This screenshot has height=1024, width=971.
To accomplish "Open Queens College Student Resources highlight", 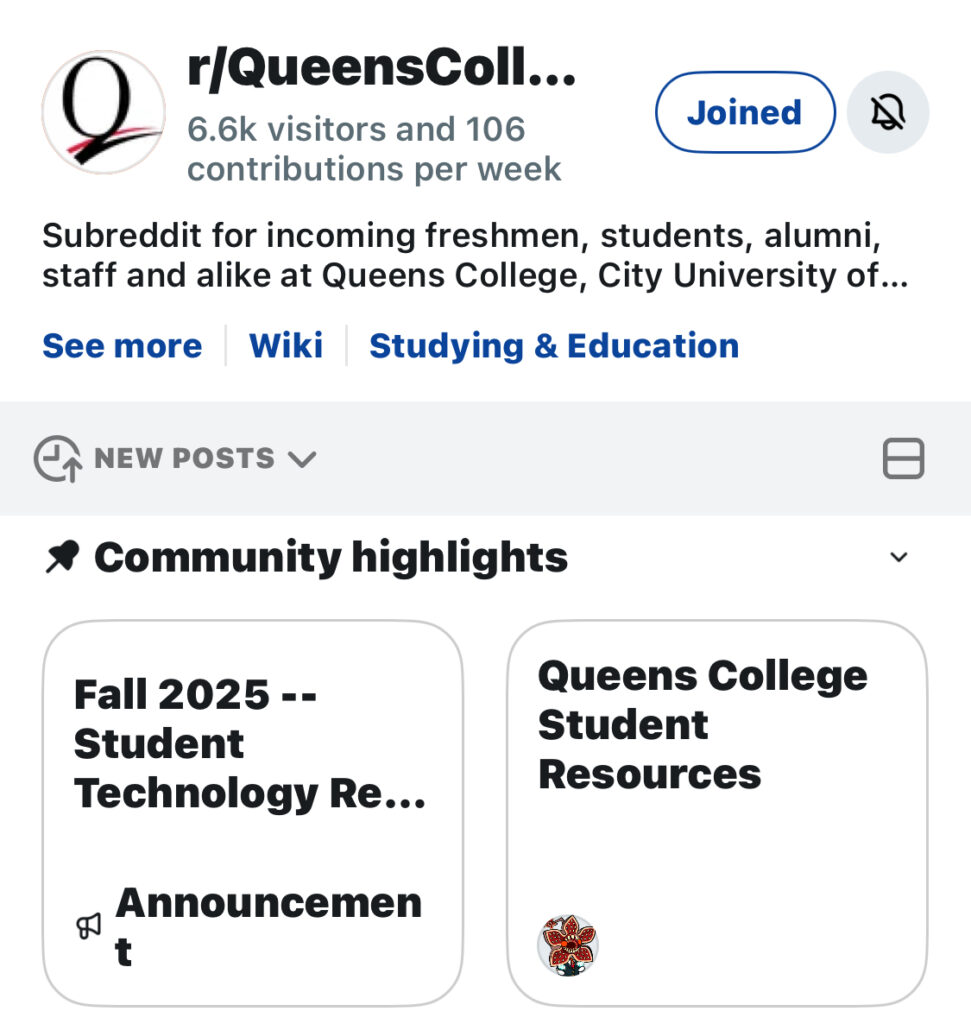I will point(702,724).
